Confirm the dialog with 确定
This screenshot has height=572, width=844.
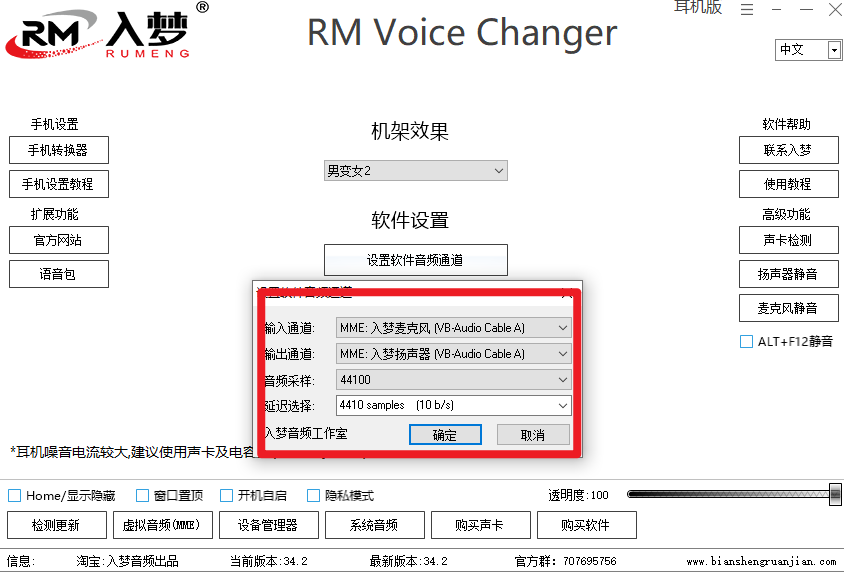[445, 435]
